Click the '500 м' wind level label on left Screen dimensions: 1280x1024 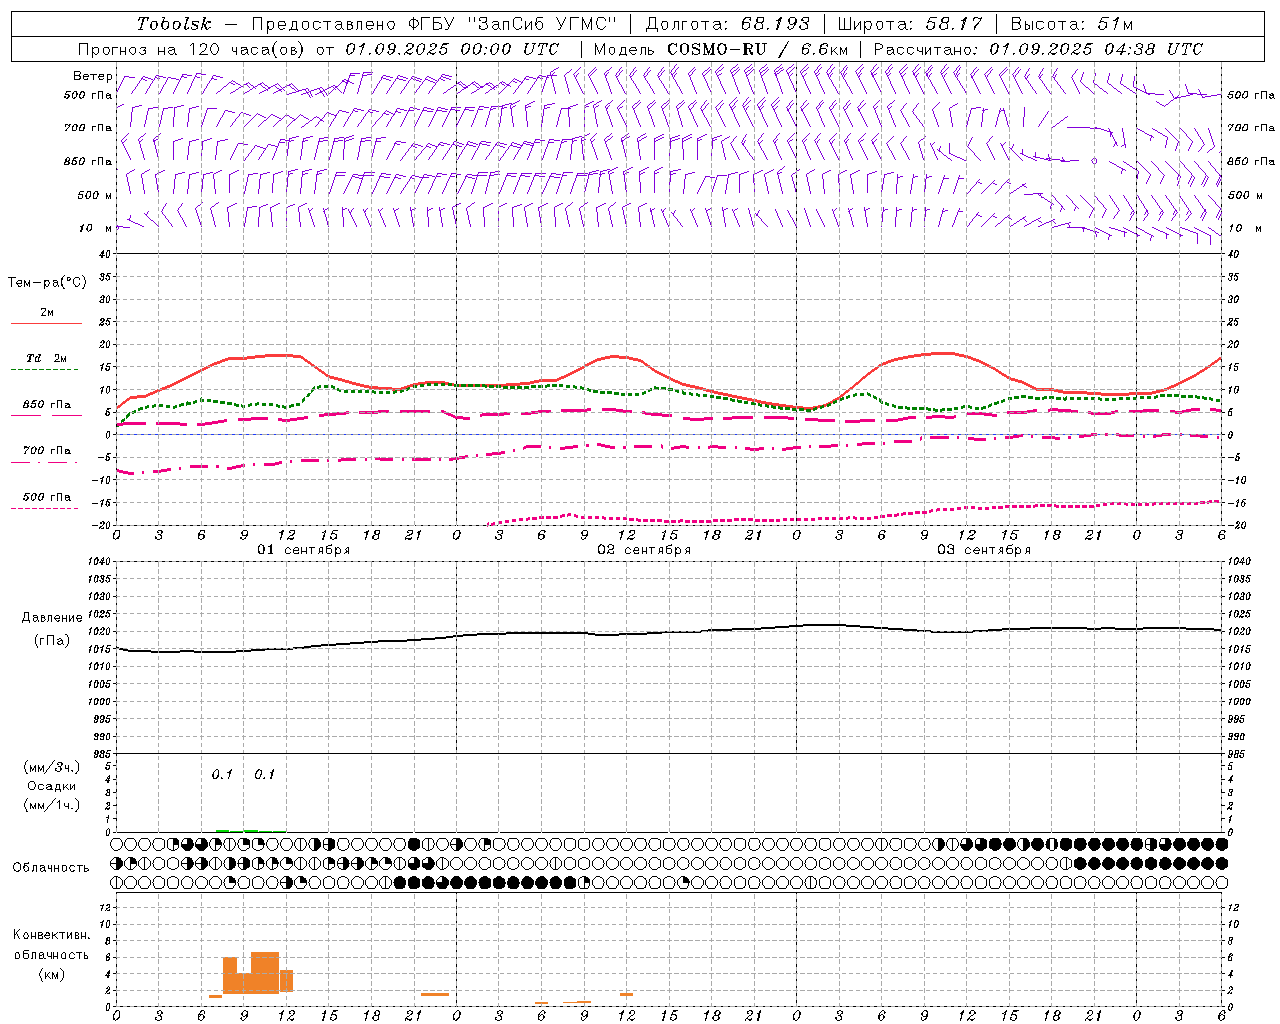pos(95,195)
